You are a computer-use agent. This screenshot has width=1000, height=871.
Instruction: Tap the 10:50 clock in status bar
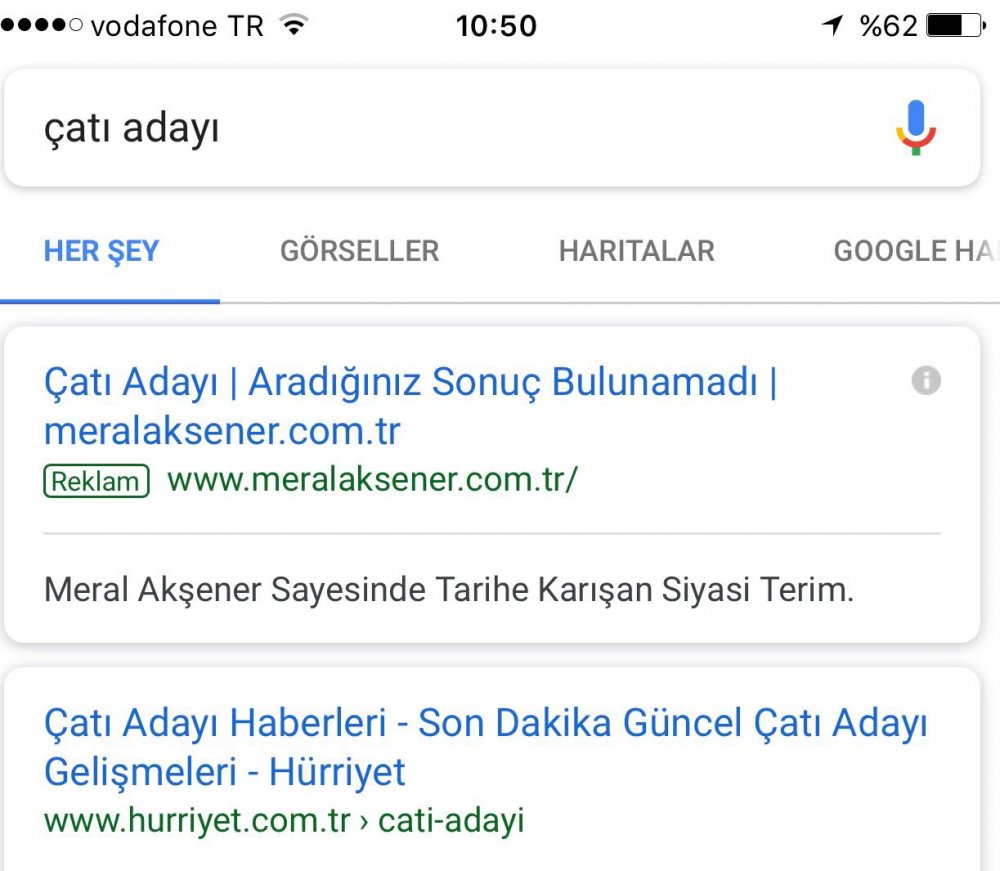pos(496,26)
